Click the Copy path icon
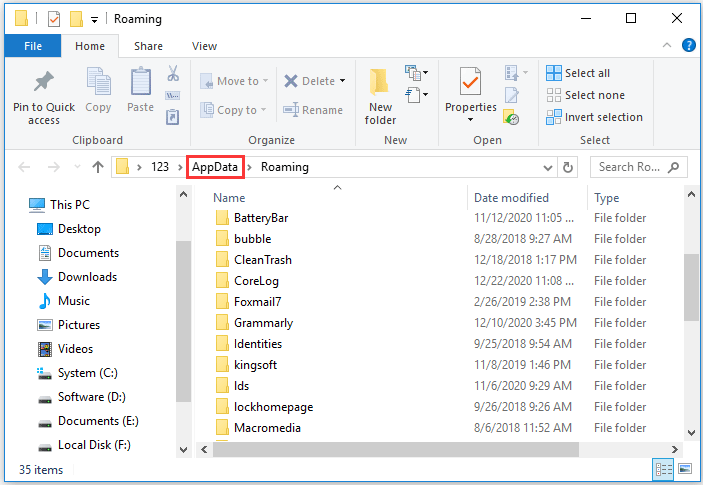Screen dimensions: 703x485 pyautogui.click(x=173, y=95)
